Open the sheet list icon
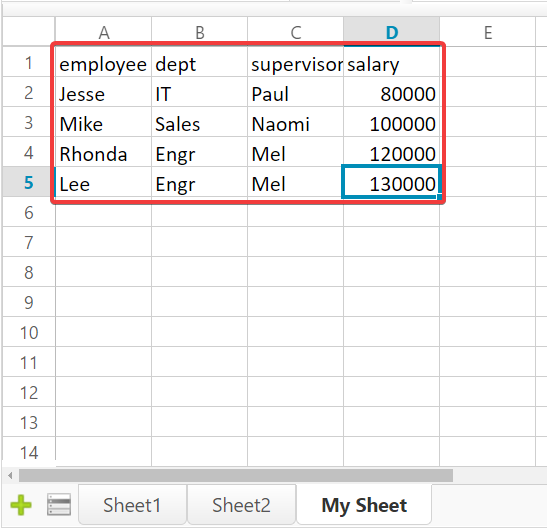This screenshot has height=529, width=547. [x=59, y=505]
